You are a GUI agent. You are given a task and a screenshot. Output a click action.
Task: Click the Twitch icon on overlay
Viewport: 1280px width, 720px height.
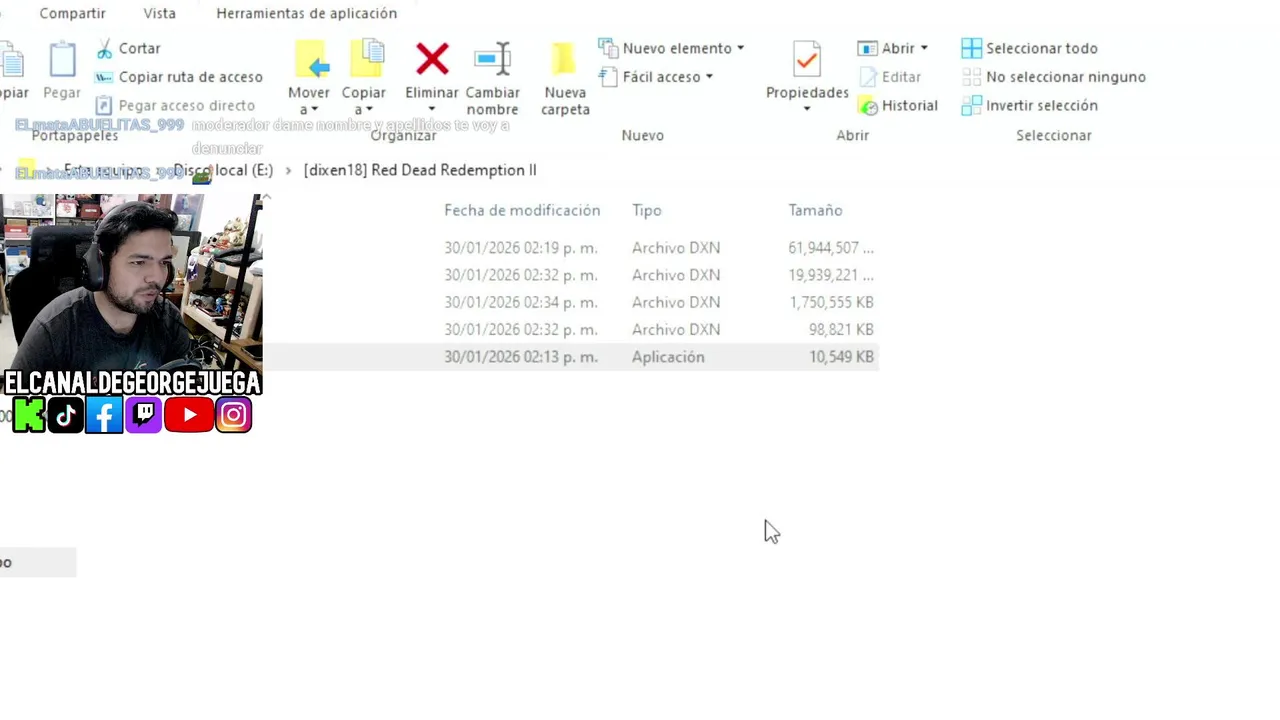click(143, 414)
